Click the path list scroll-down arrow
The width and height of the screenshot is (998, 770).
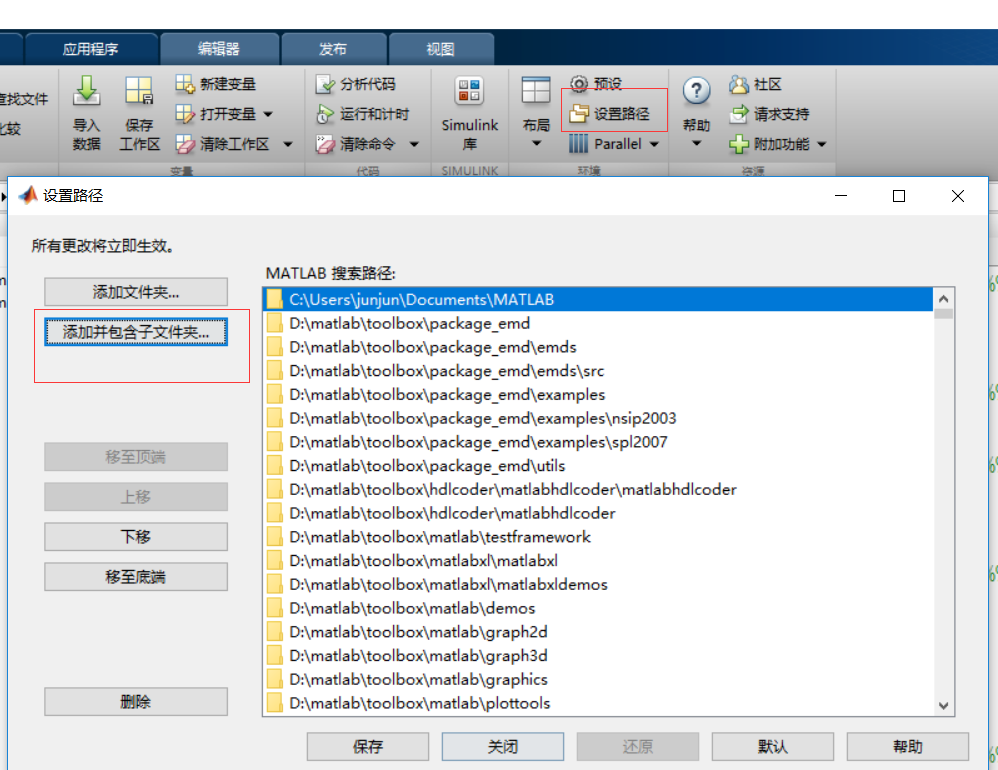click(x=943, y=705)
